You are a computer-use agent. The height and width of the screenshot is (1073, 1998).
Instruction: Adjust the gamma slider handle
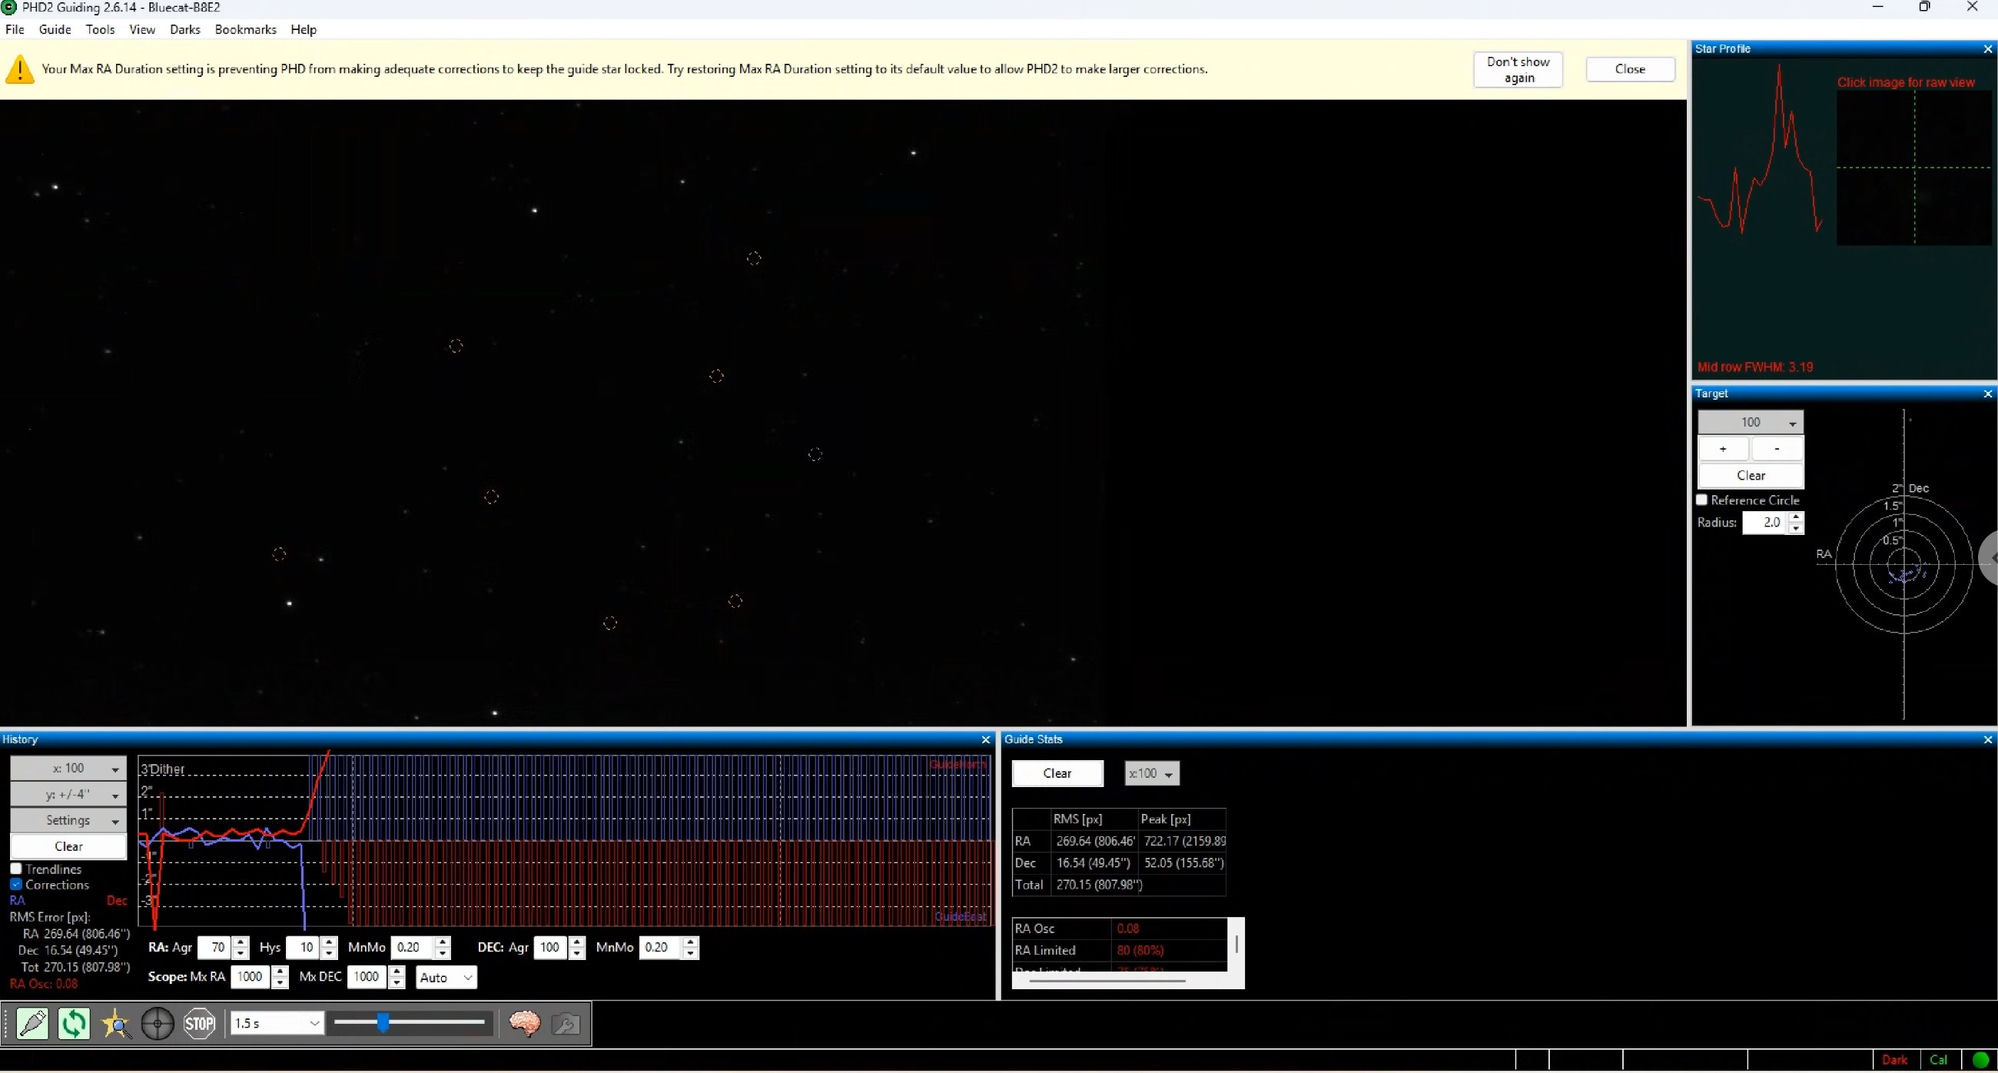(x=383, y=1022)
